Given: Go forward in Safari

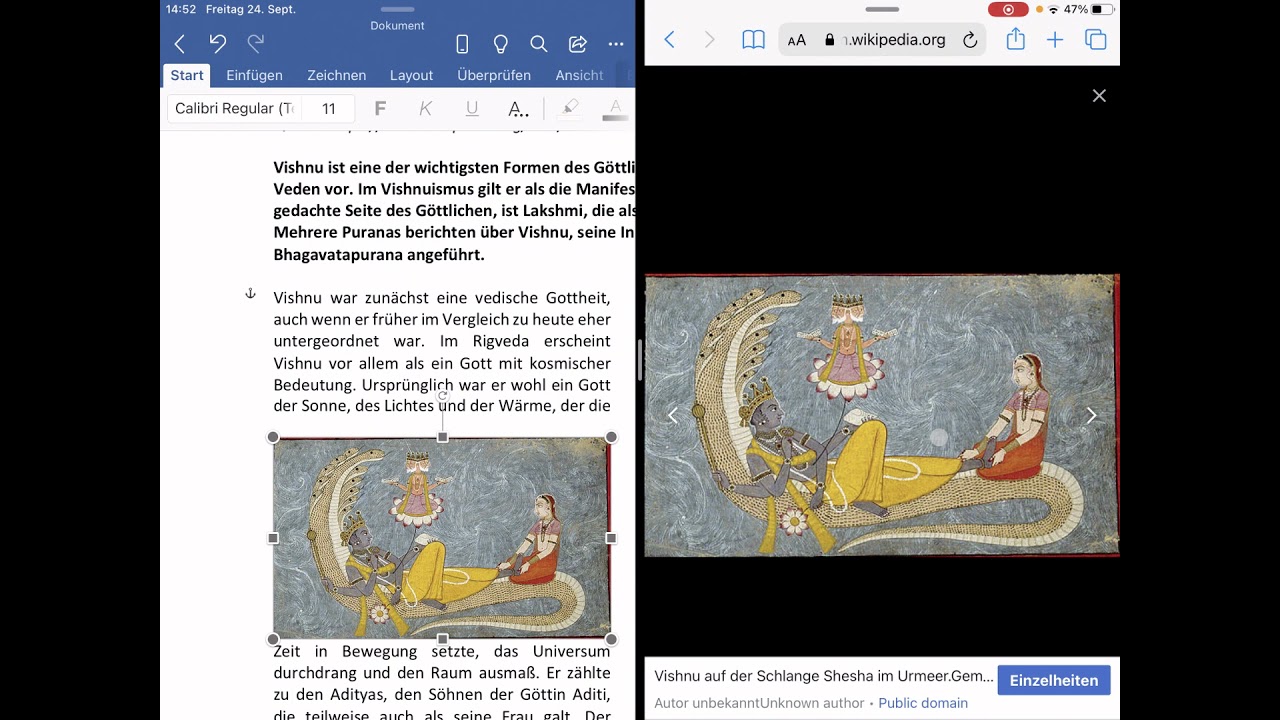Looking at the screenshot, I should tap(710, 40).
